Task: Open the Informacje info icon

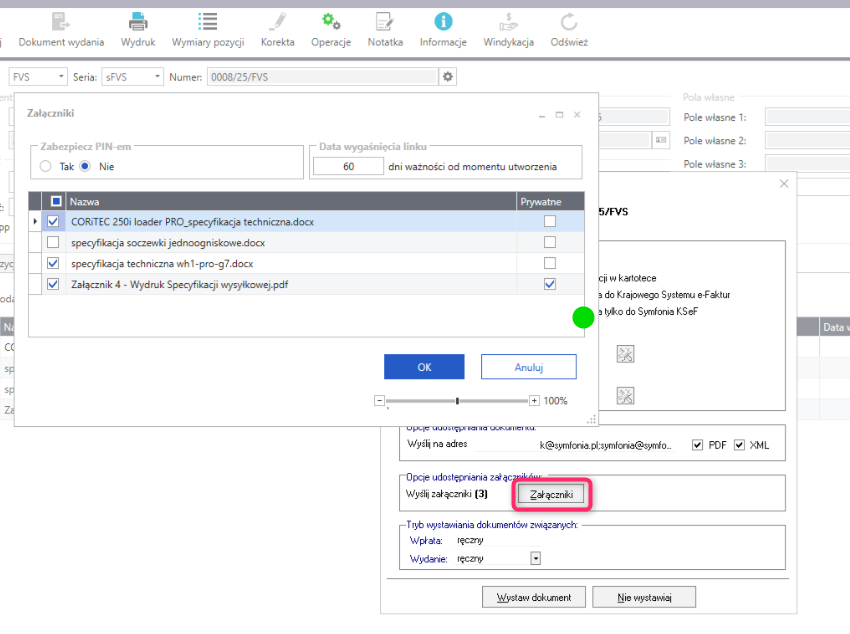Action: [443, 21]
